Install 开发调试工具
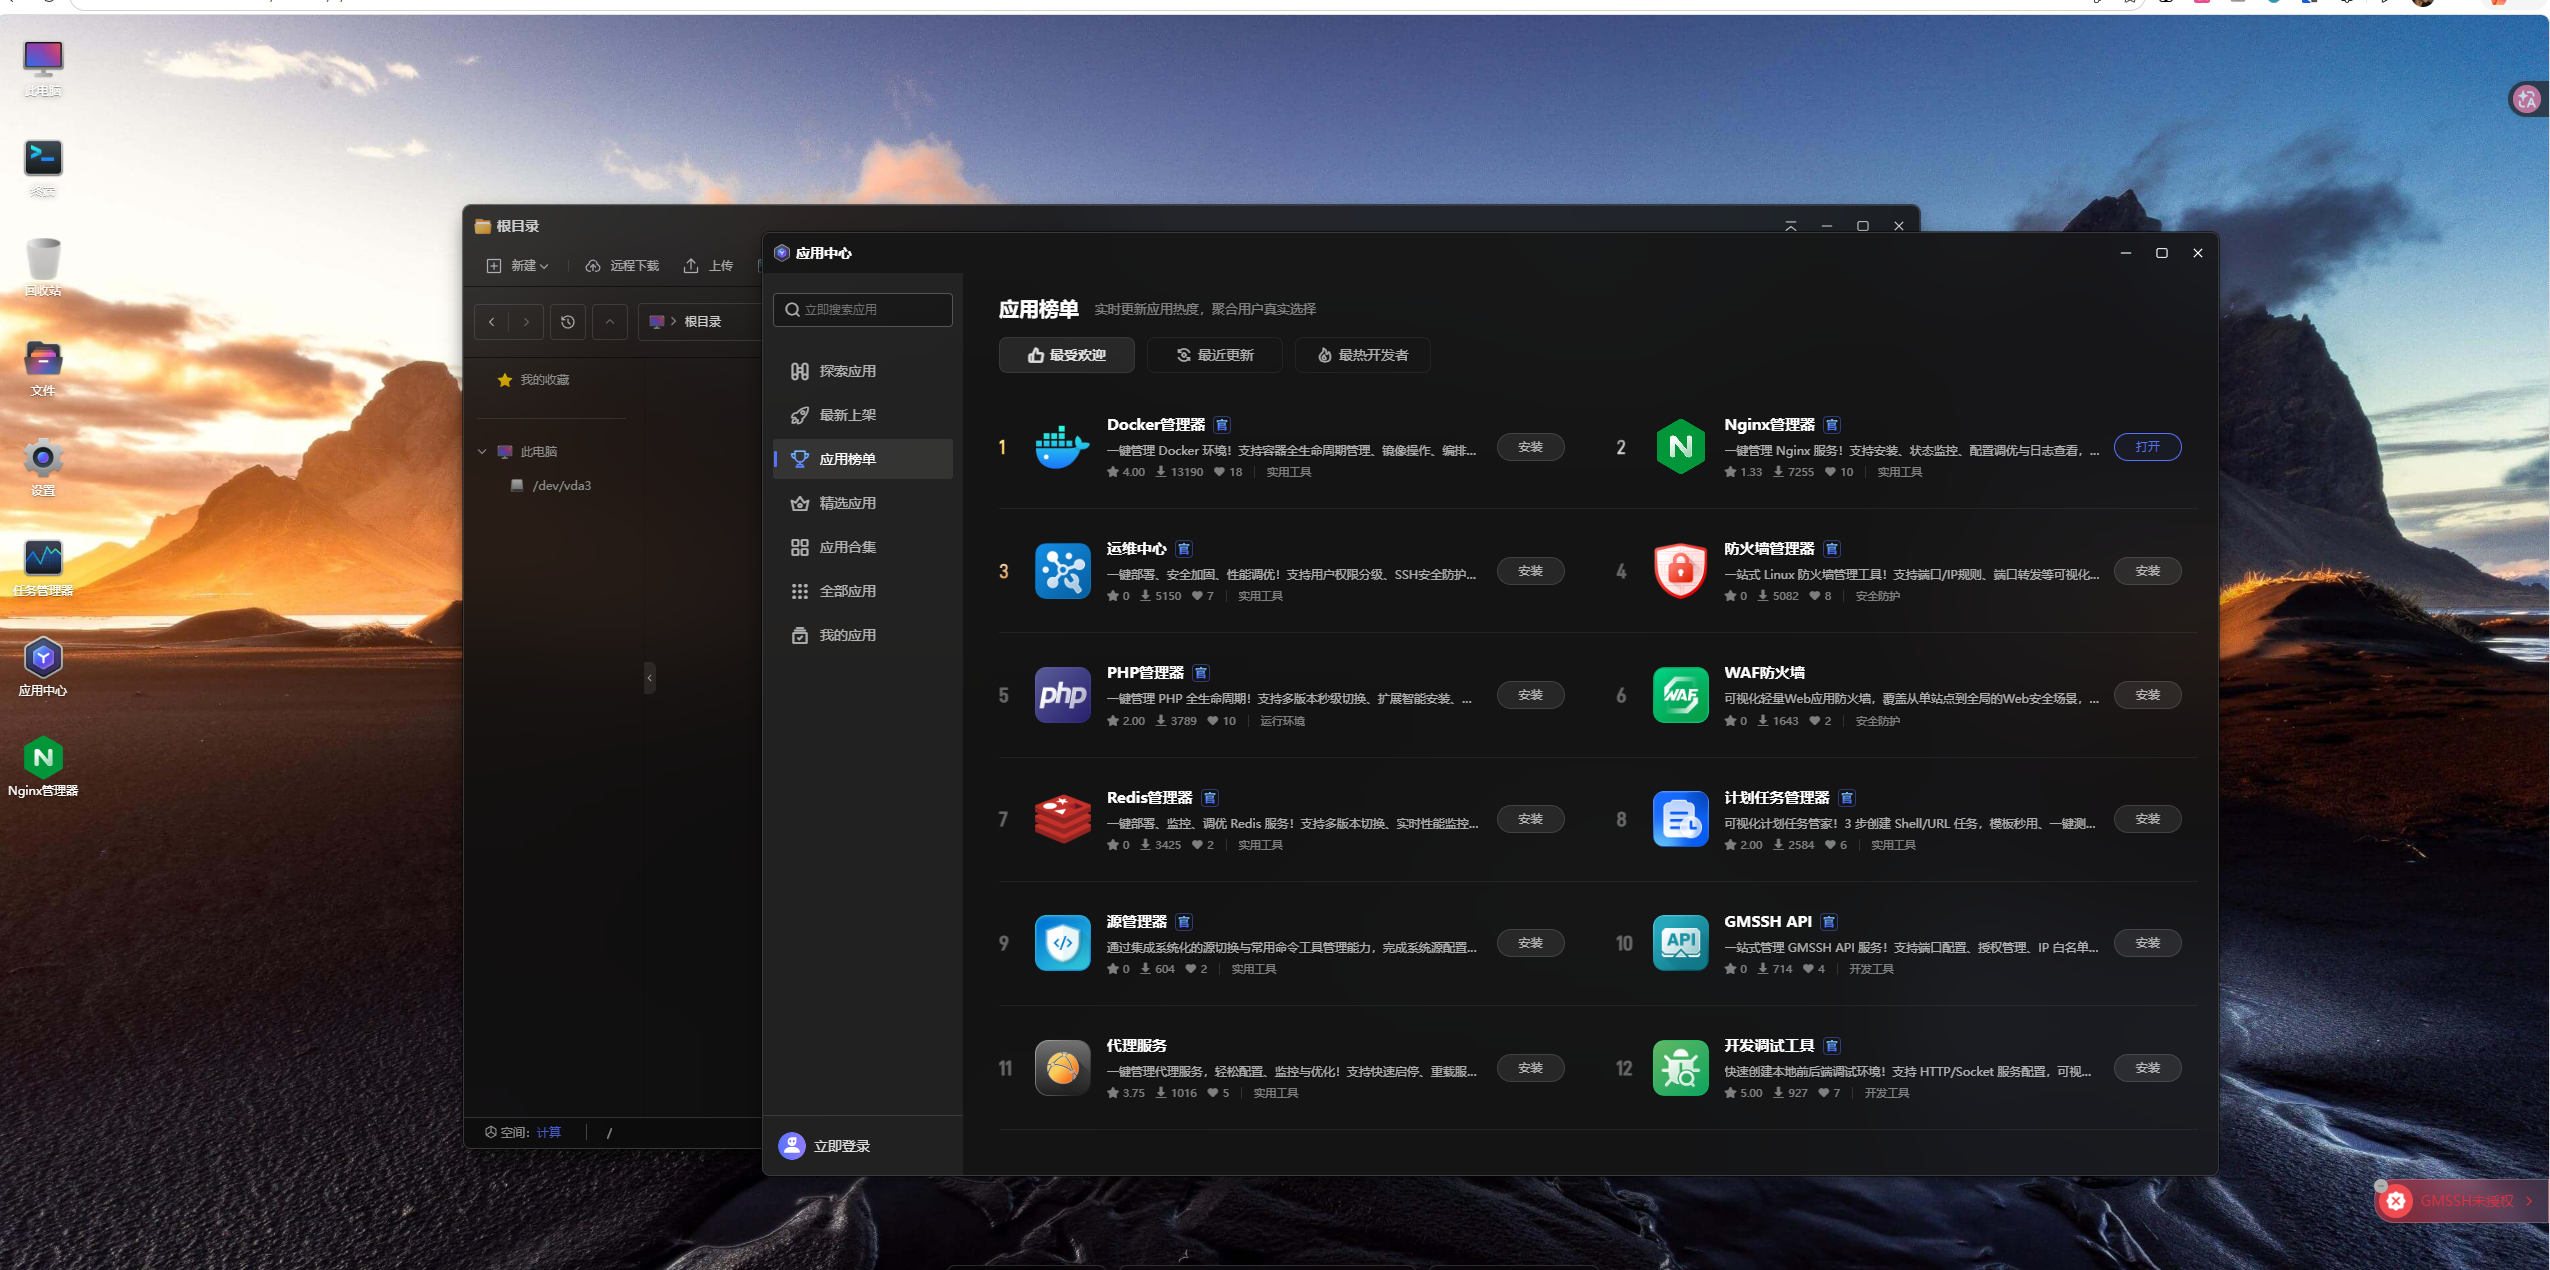The image size is (2550, 1270). pos(2147,1068)
